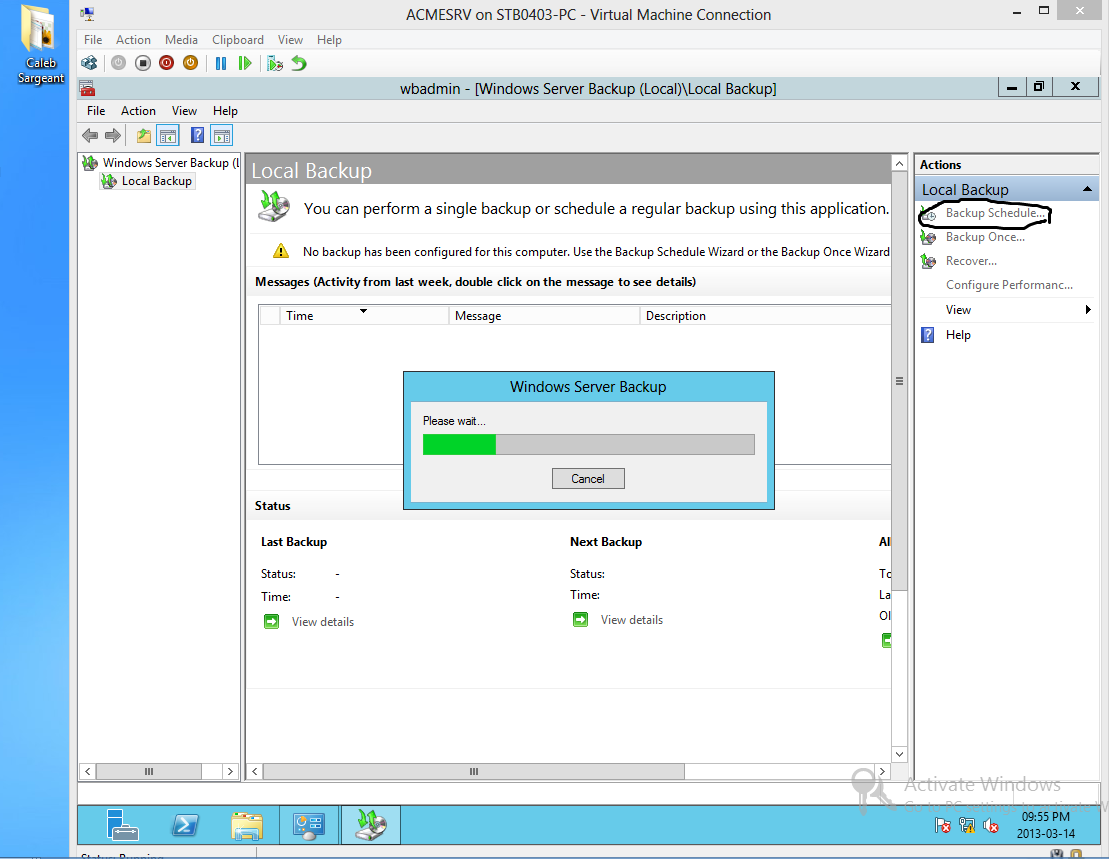1109x859 pixels.
Task: Revert the virtual machine with the green undo arrow
Action: click(x=299, y=63)
